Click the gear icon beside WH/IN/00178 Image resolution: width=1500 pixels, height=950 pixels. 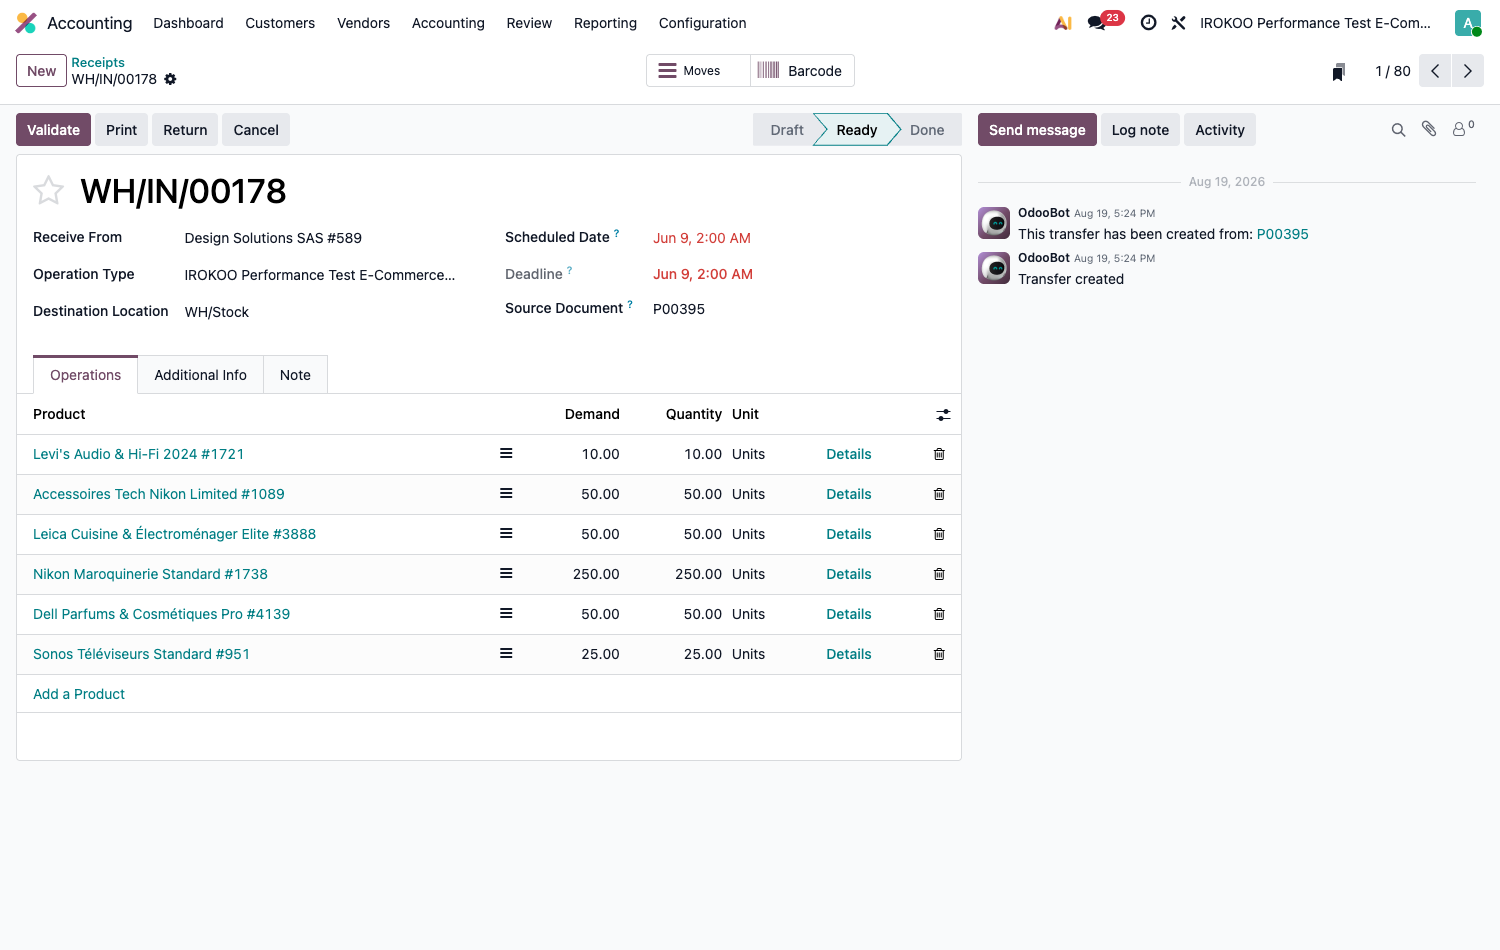(x=170, y=79)
